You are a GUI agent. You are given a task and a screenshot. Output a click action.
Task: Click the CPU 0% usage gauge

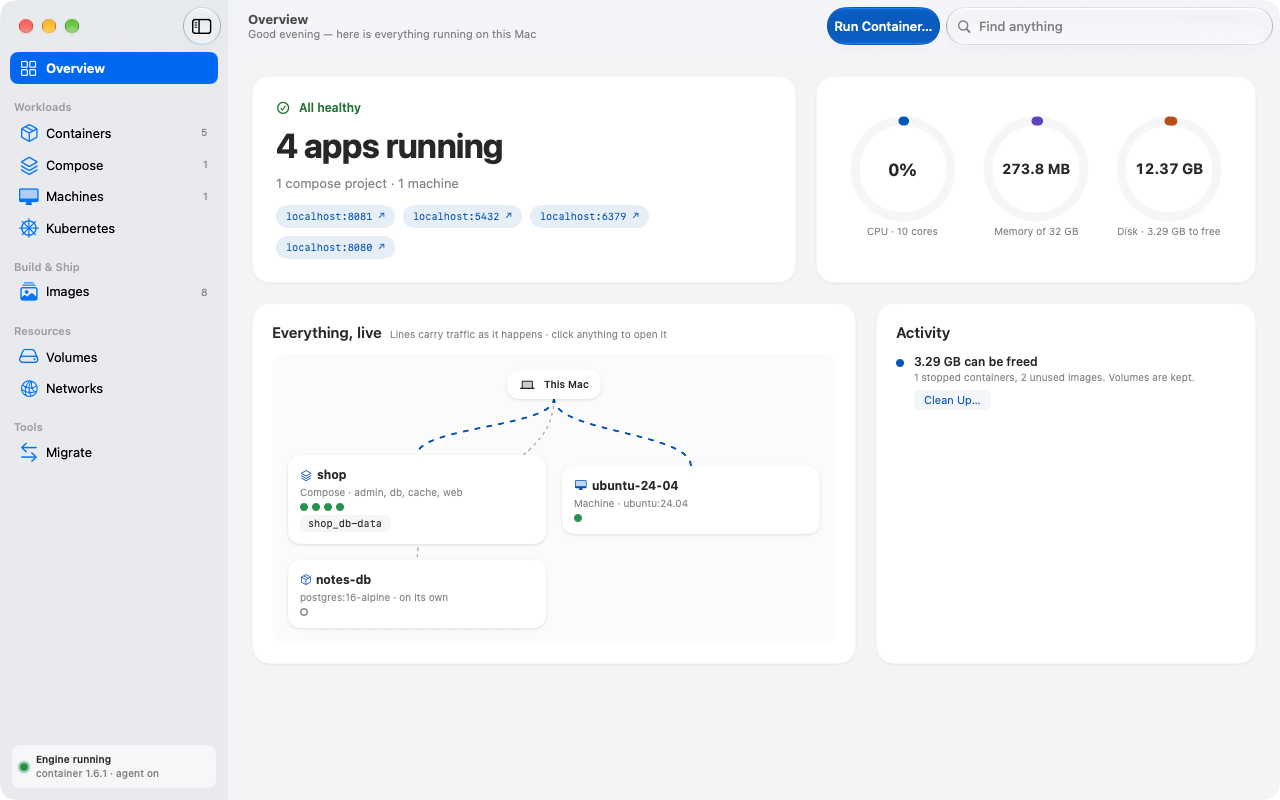click(903, 169)
